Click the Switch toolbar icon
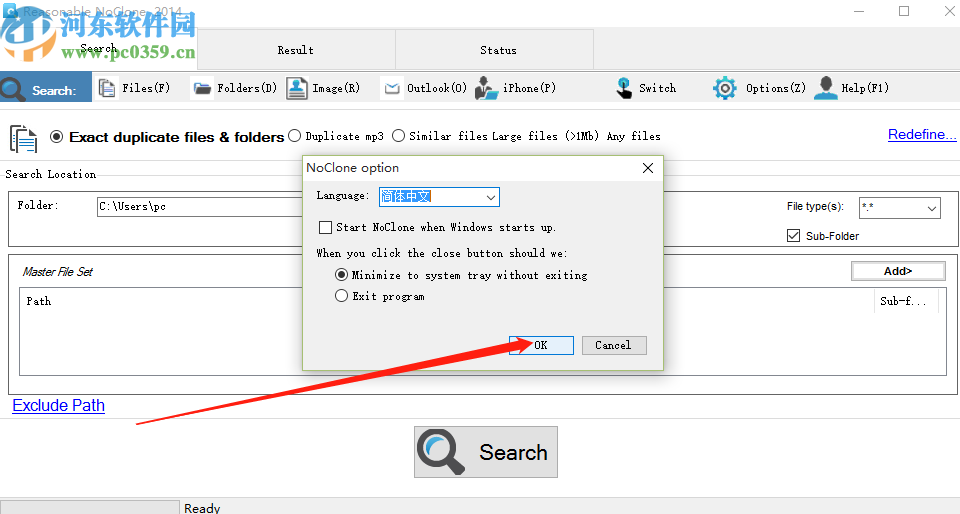 pos(624,88)
